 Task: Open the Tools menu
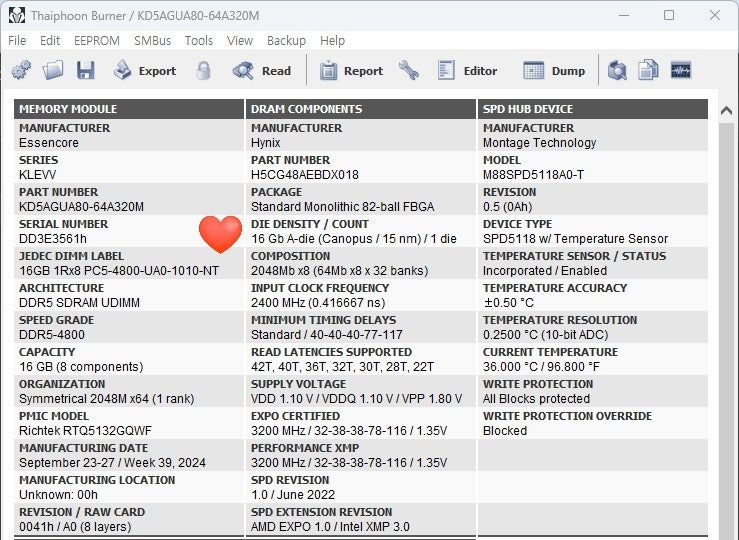(198, 41)
